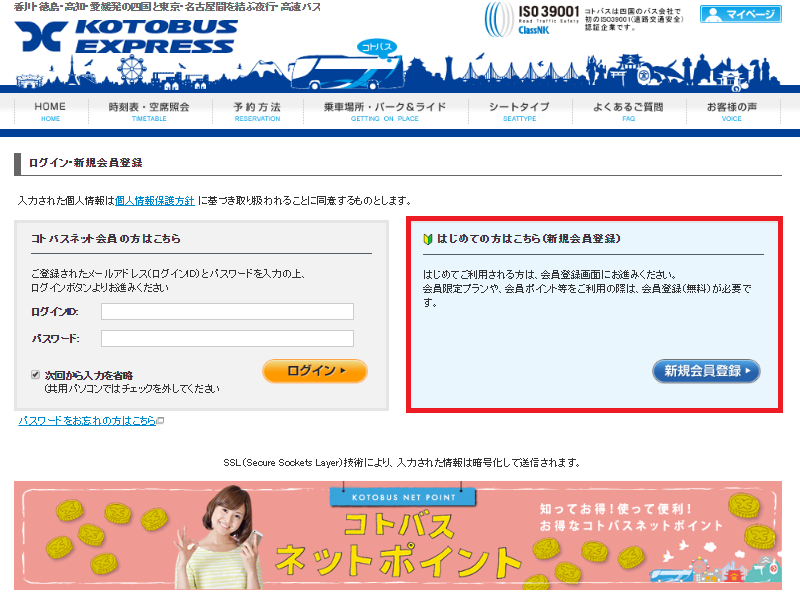Open 時刻表・空席照会 timetable menu
Screen dimensions: 800x607
[x=148, y=111]
